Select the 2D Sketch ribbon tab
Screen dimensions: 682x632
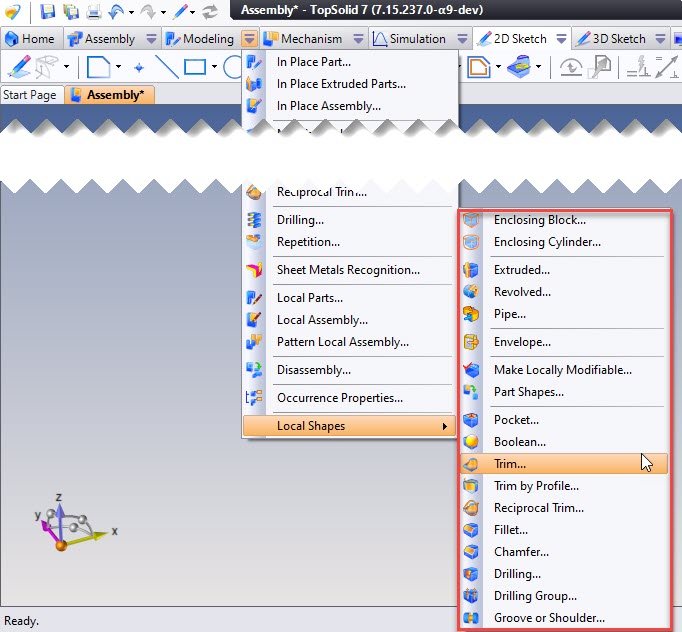point(512,39)
